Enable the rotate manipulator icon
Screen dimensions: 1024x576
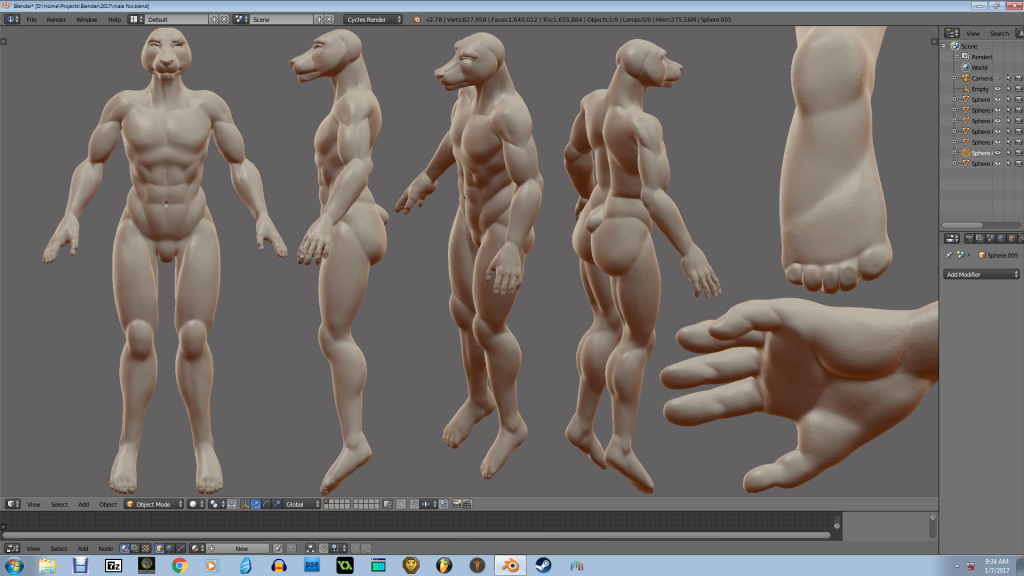[265, 504]
